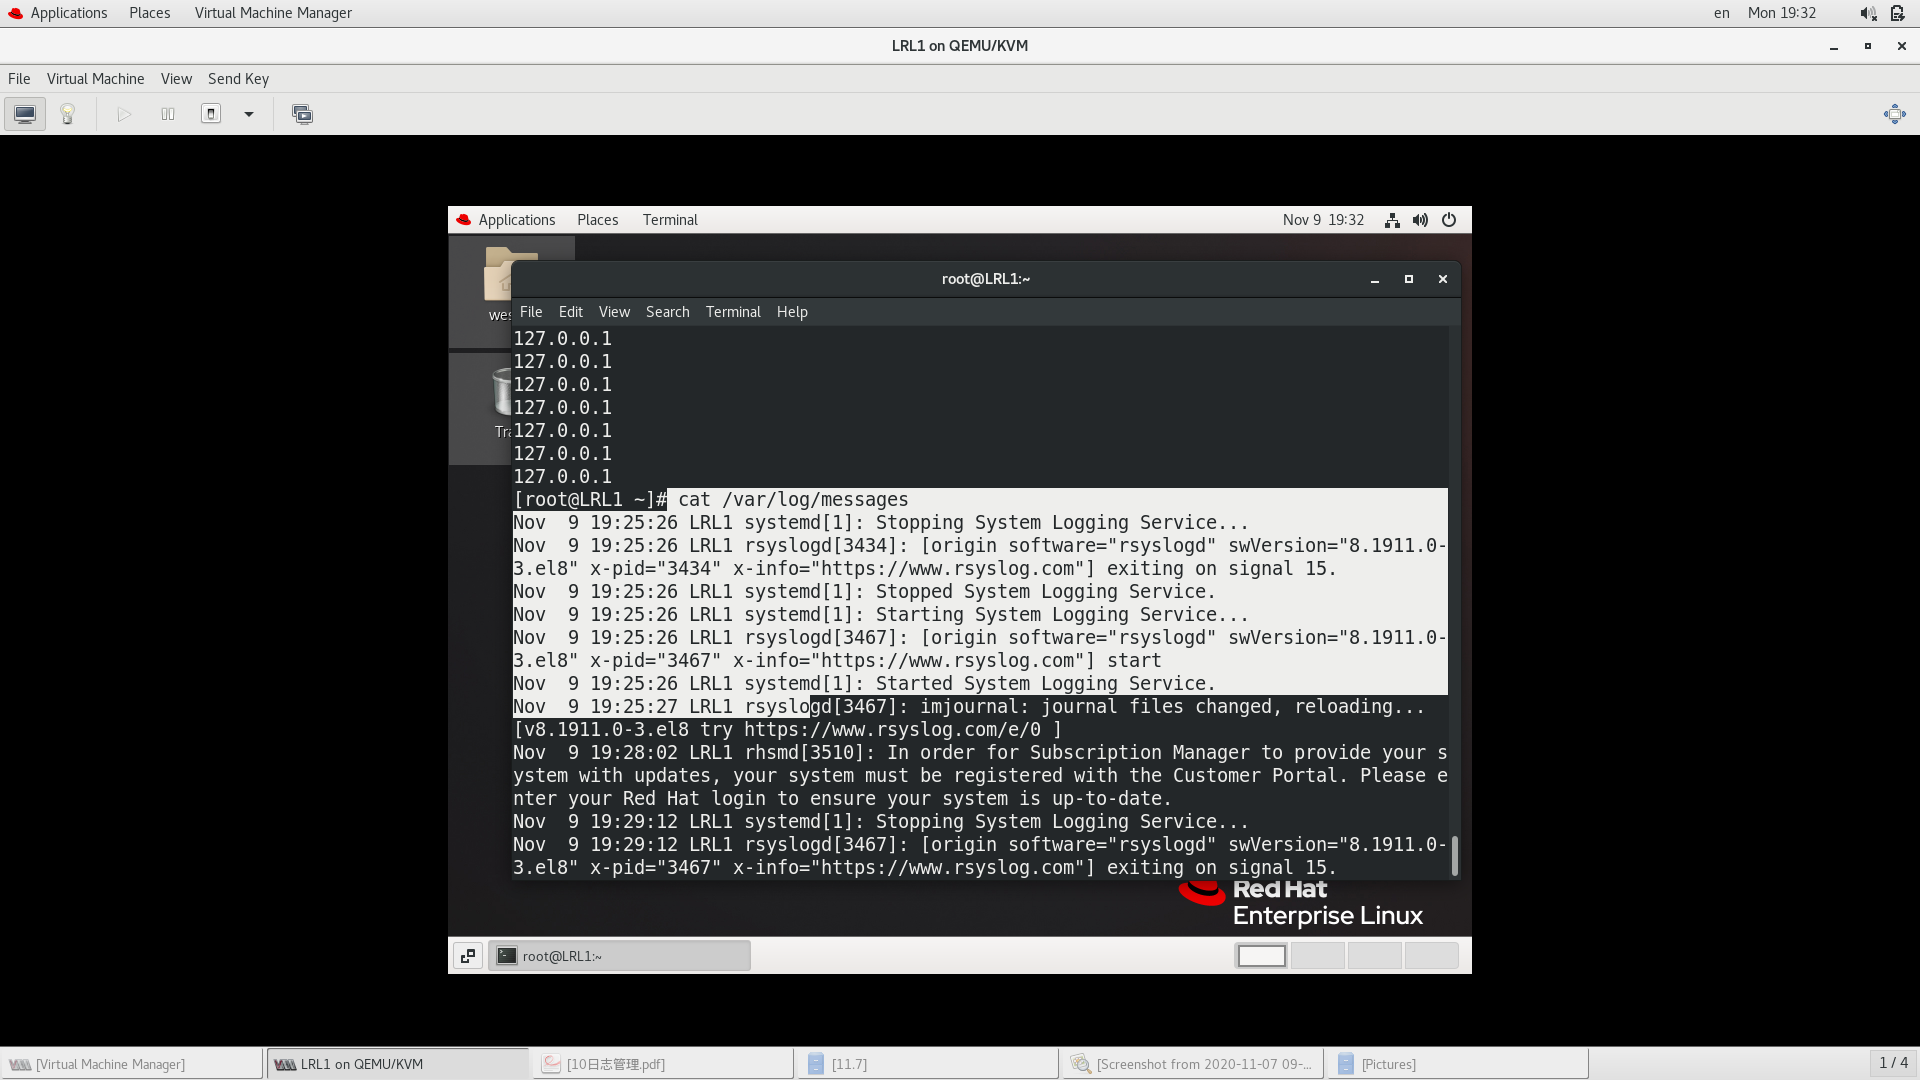Toggle fullscreen view icon at right

1894,114
